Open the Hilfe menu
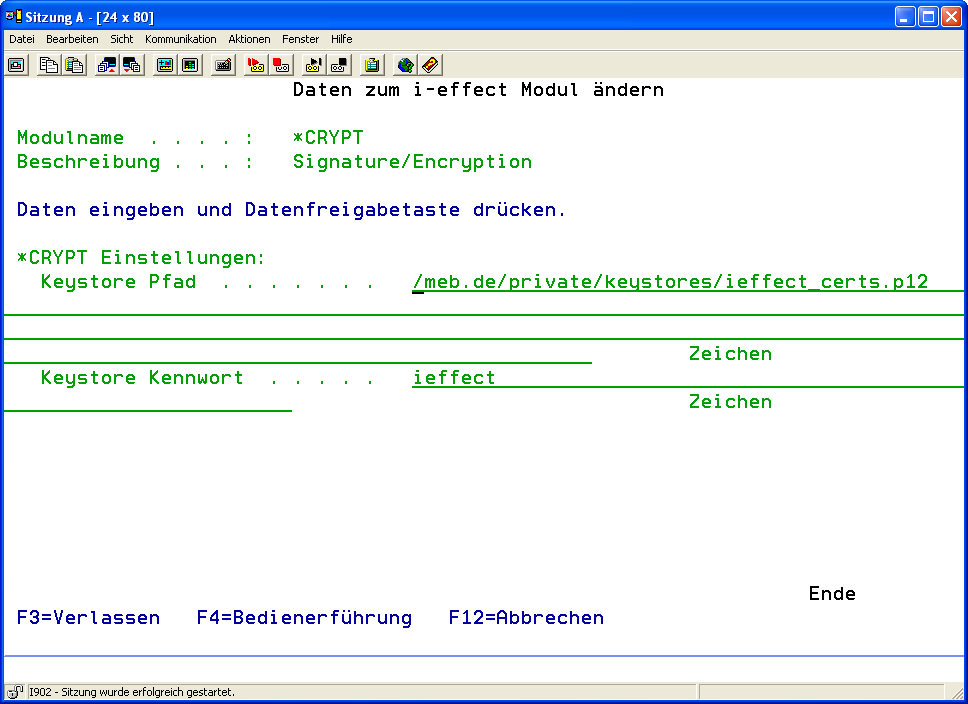This screenshot has height=704, width=968. 341,39
